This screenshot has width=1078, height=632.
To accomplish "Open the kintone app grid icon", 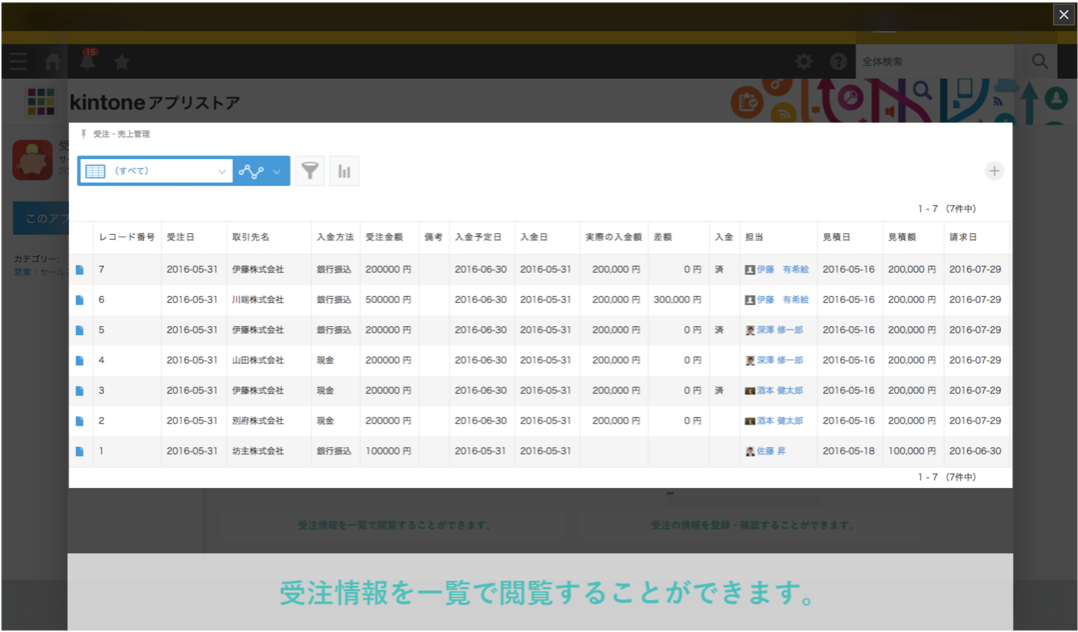I will click(x=41, y=101).
